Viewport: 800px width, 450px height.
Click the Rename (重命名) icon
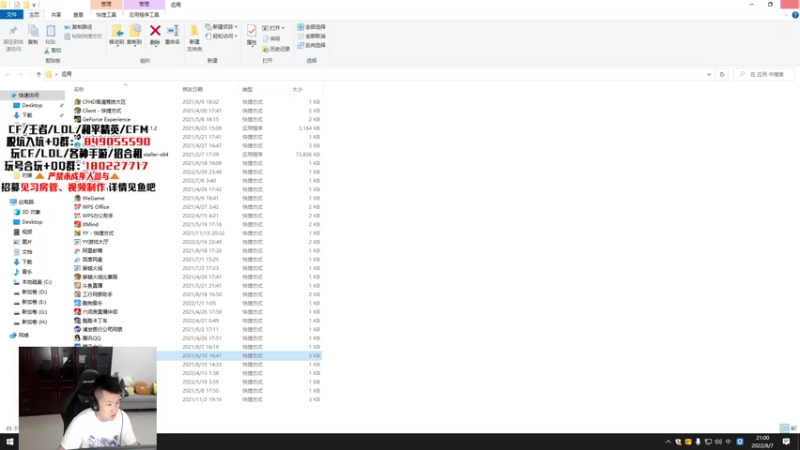coord(172,32)
